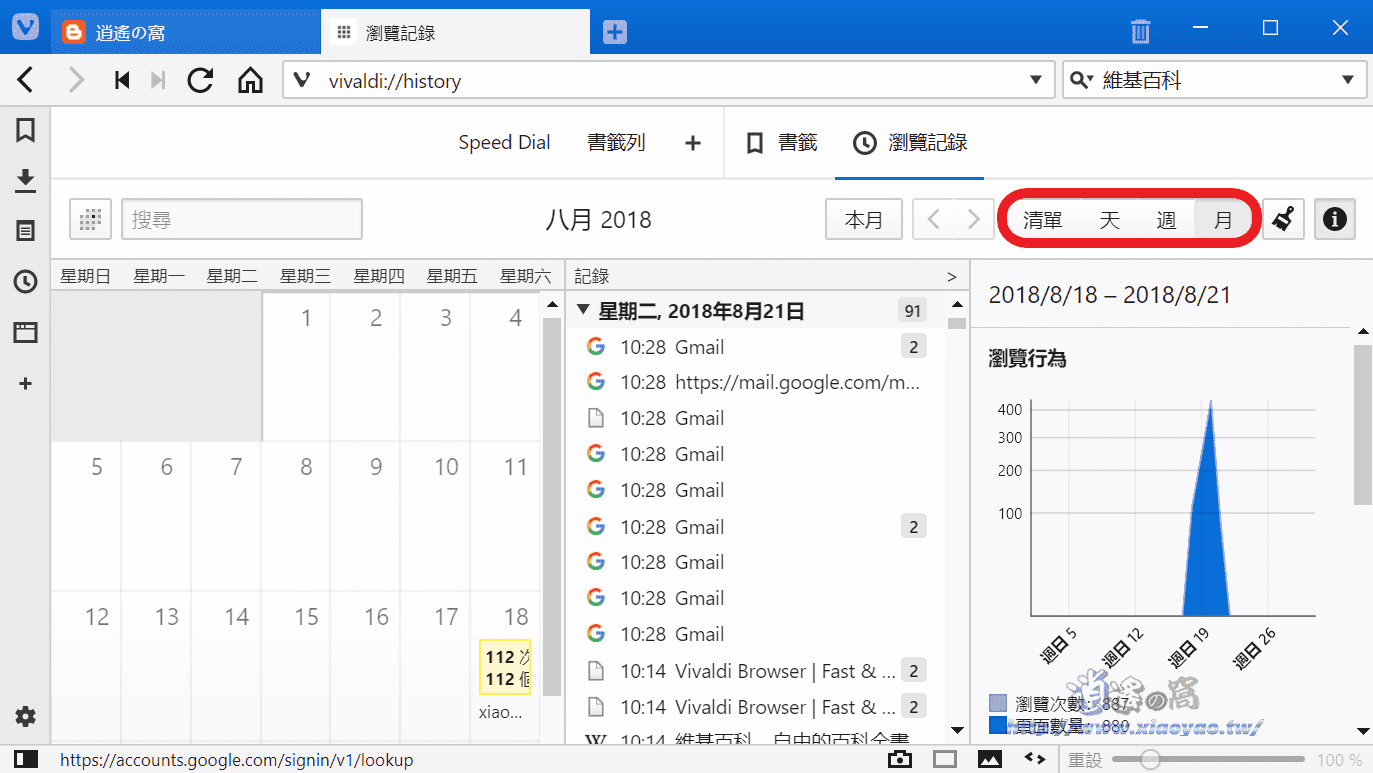Click the 維基百科 search field
Screen dimensions: 1373x773
point(1215,81)
